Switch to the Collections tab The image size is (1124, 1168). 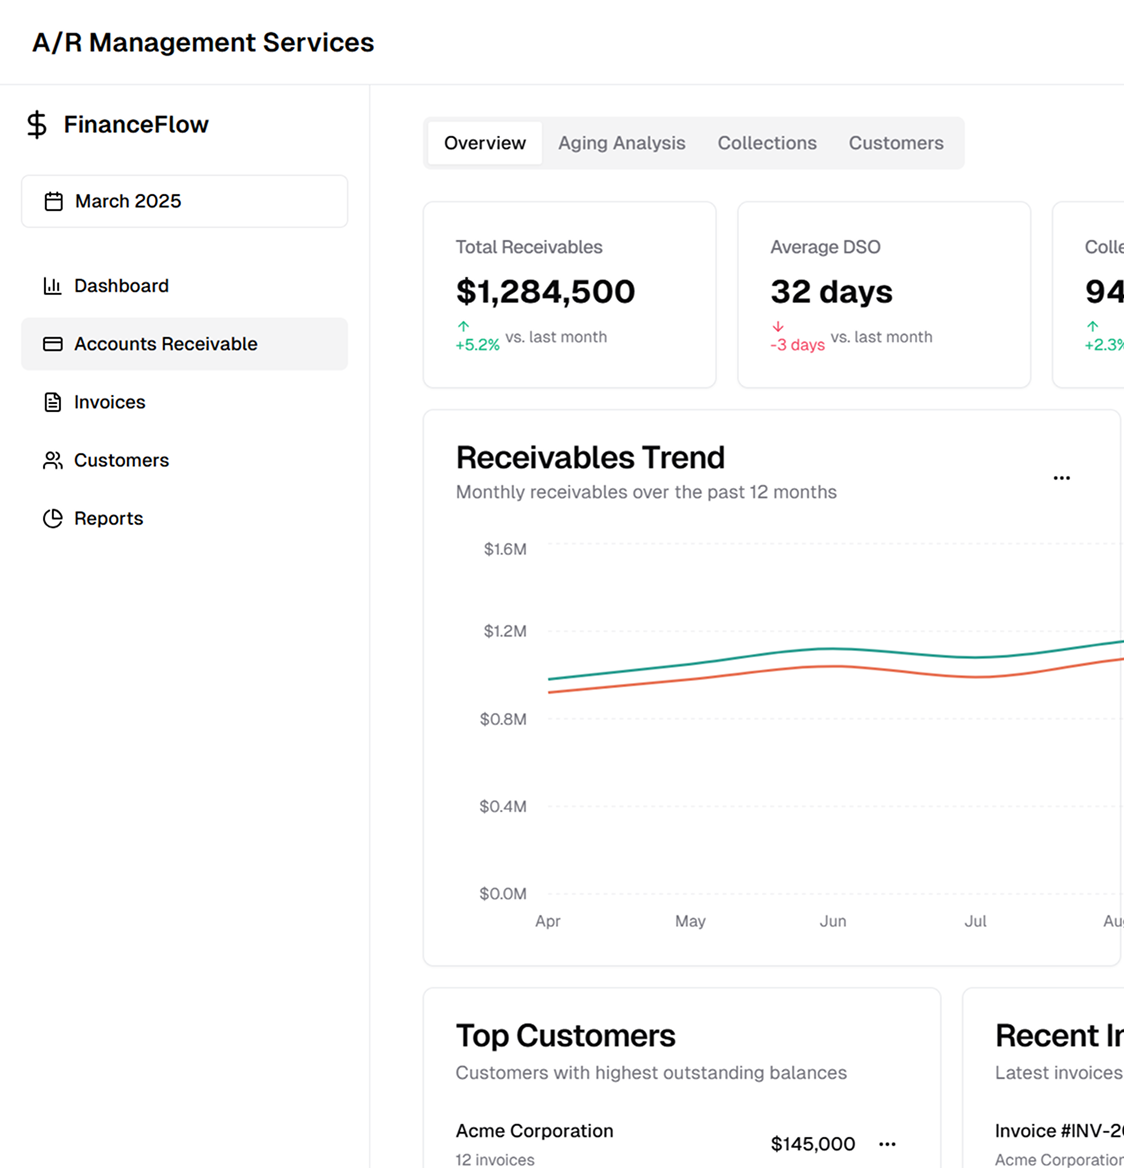click(767, 143)
